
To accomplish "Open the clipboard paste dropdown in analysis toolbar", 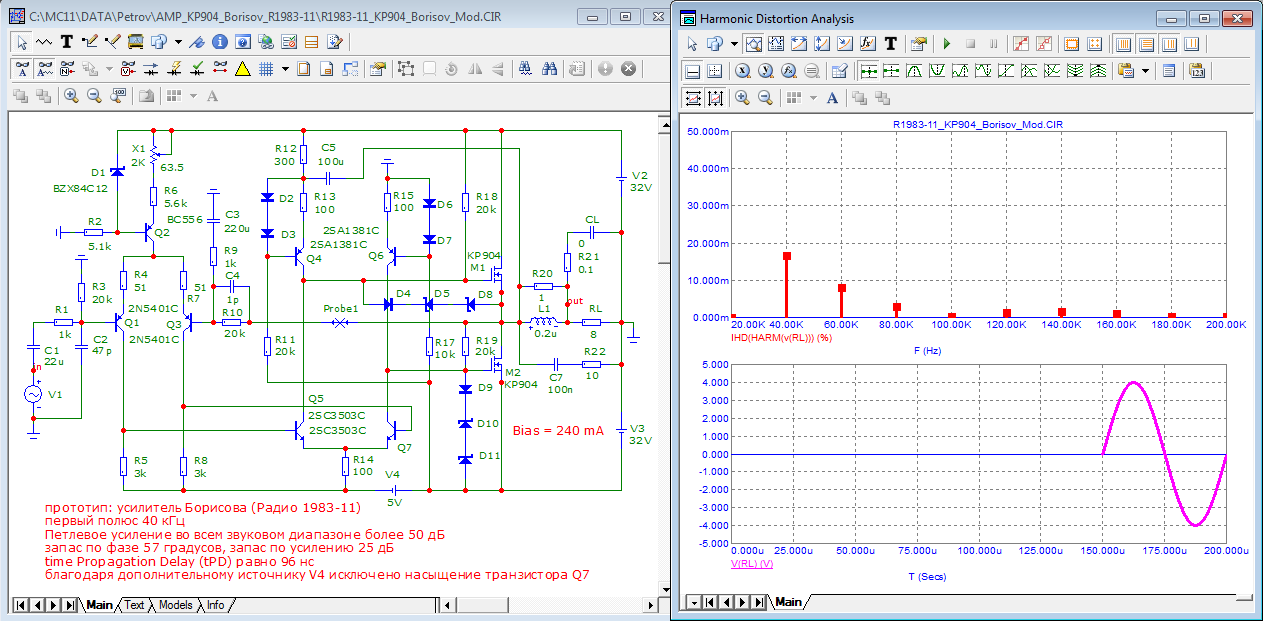I will [1145, 71].
